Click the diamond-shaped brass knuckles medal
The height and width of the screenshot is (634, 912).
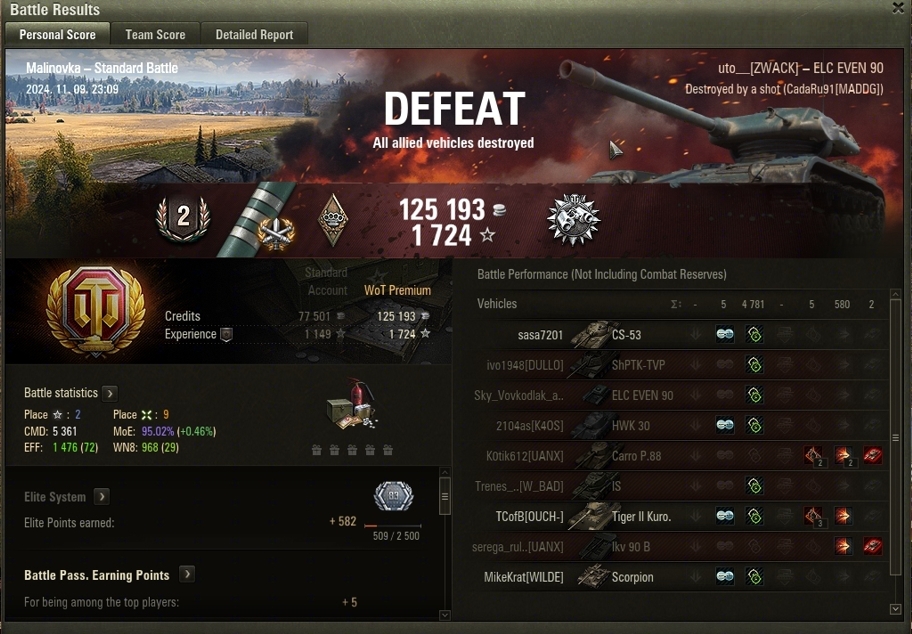point(333,219)
